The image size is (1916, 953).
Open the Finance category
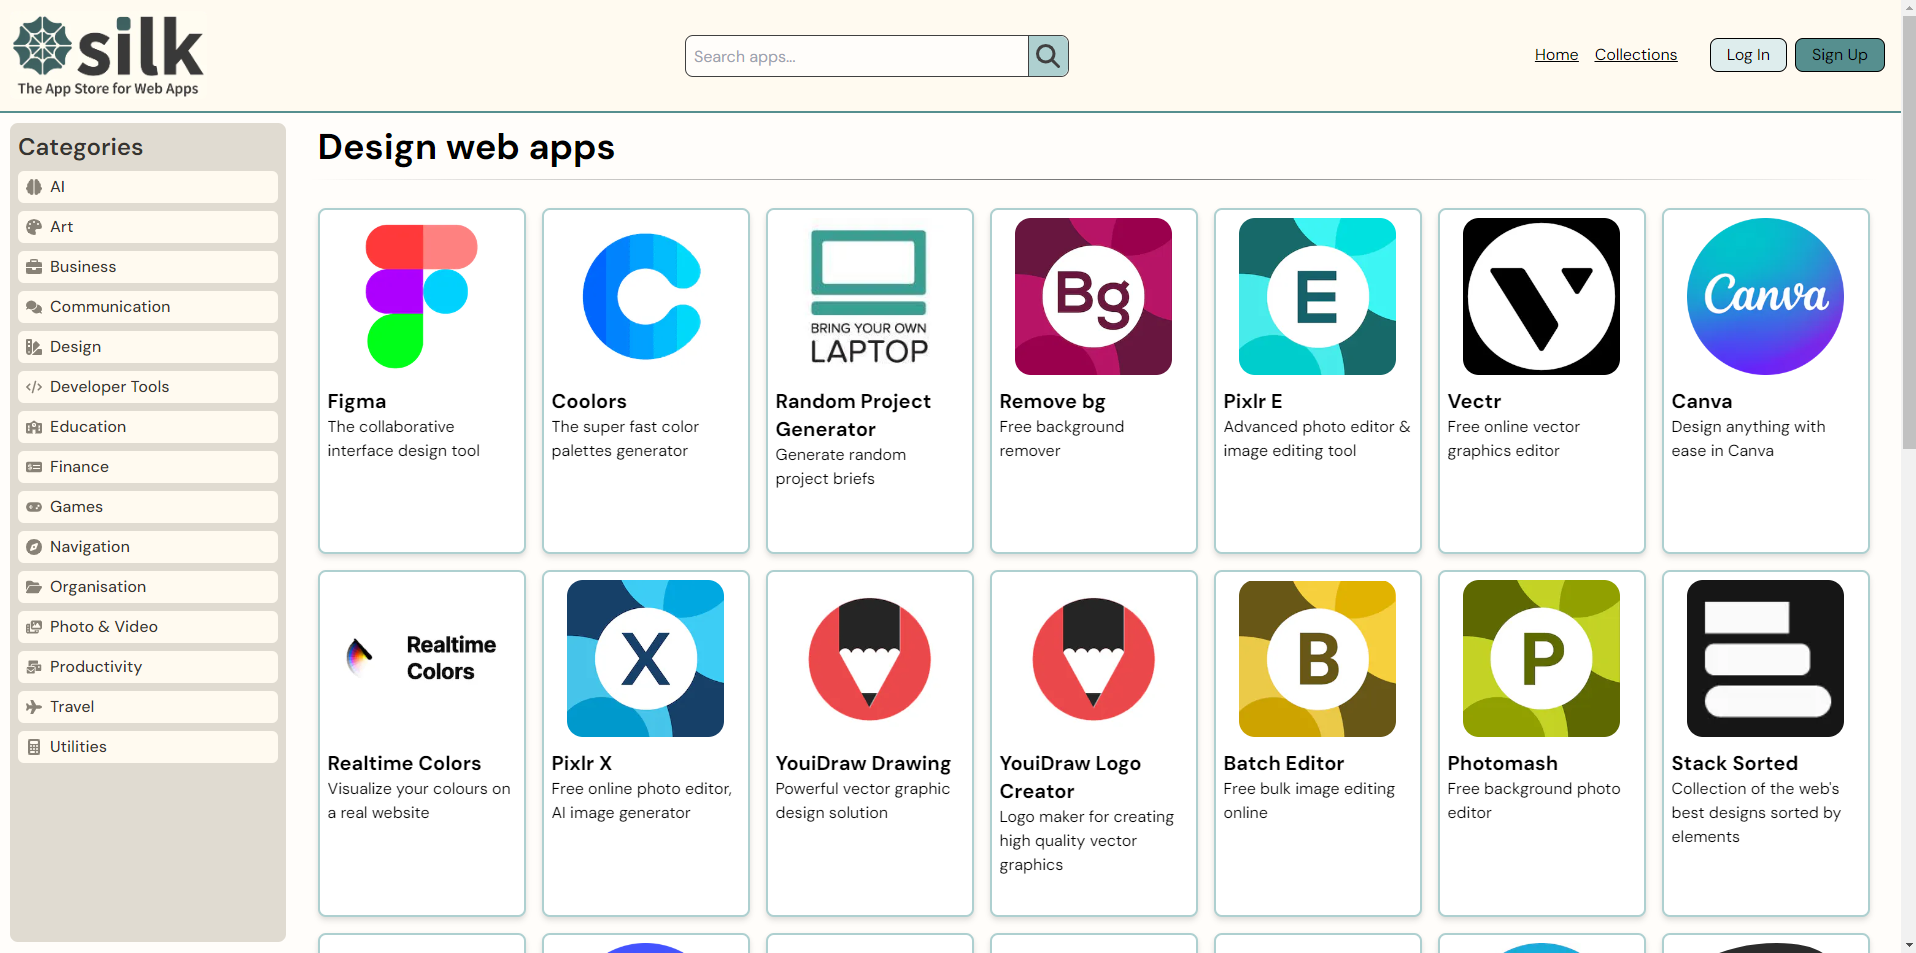coord(148,467)
